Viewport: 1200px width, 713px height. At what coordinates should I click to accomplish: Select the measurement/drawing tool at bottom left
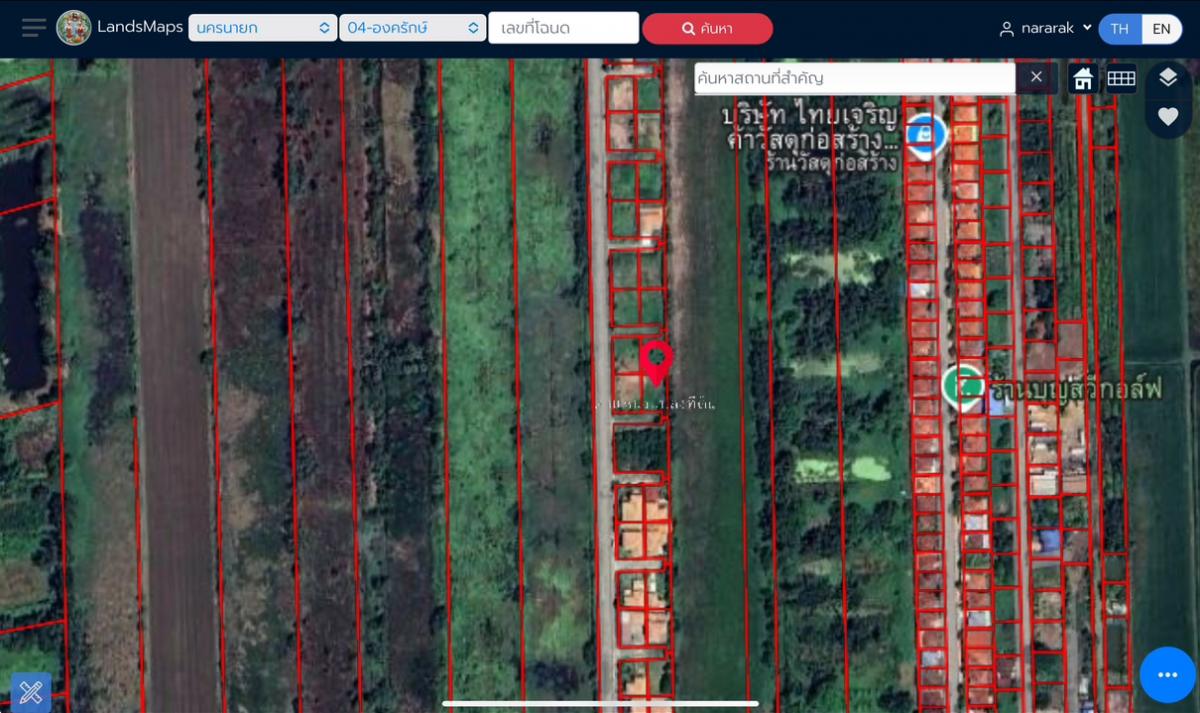[29, 691]
